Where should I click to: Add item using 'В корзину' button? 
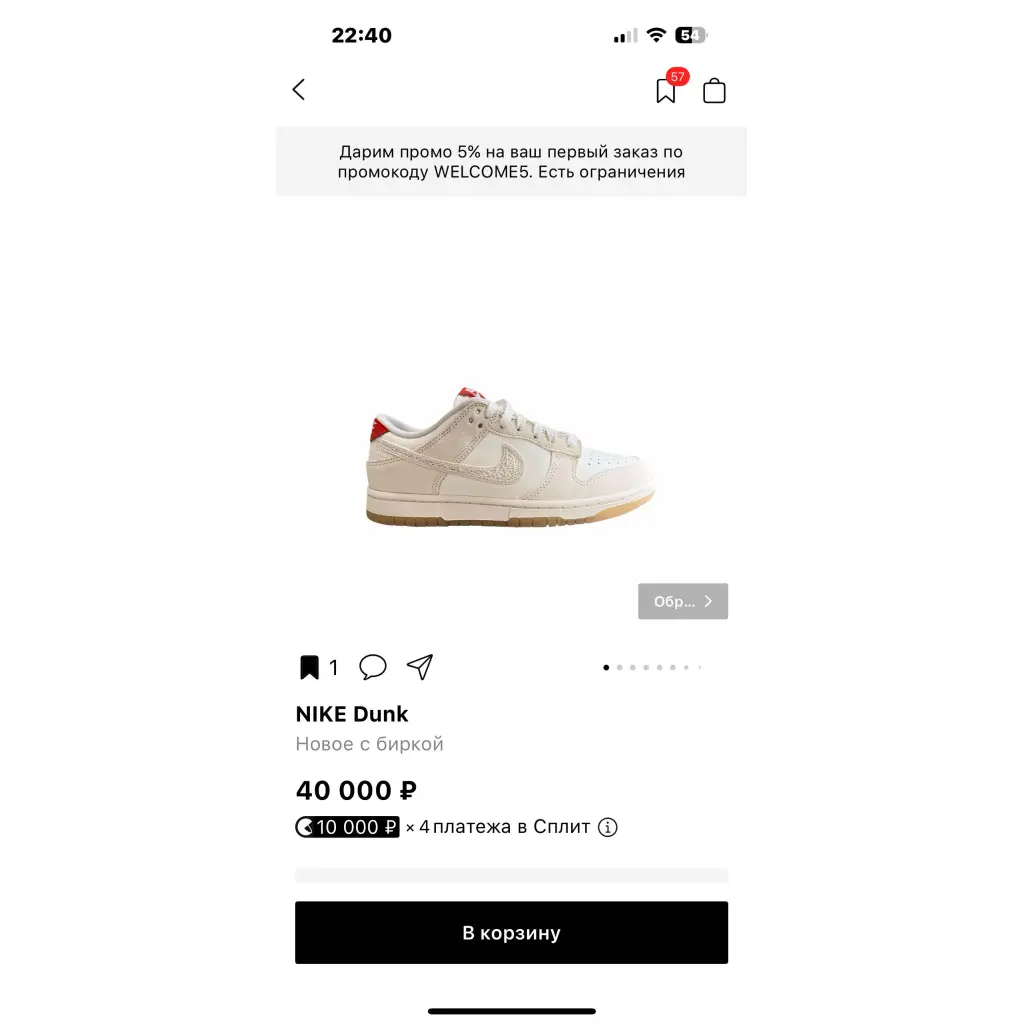511,933
